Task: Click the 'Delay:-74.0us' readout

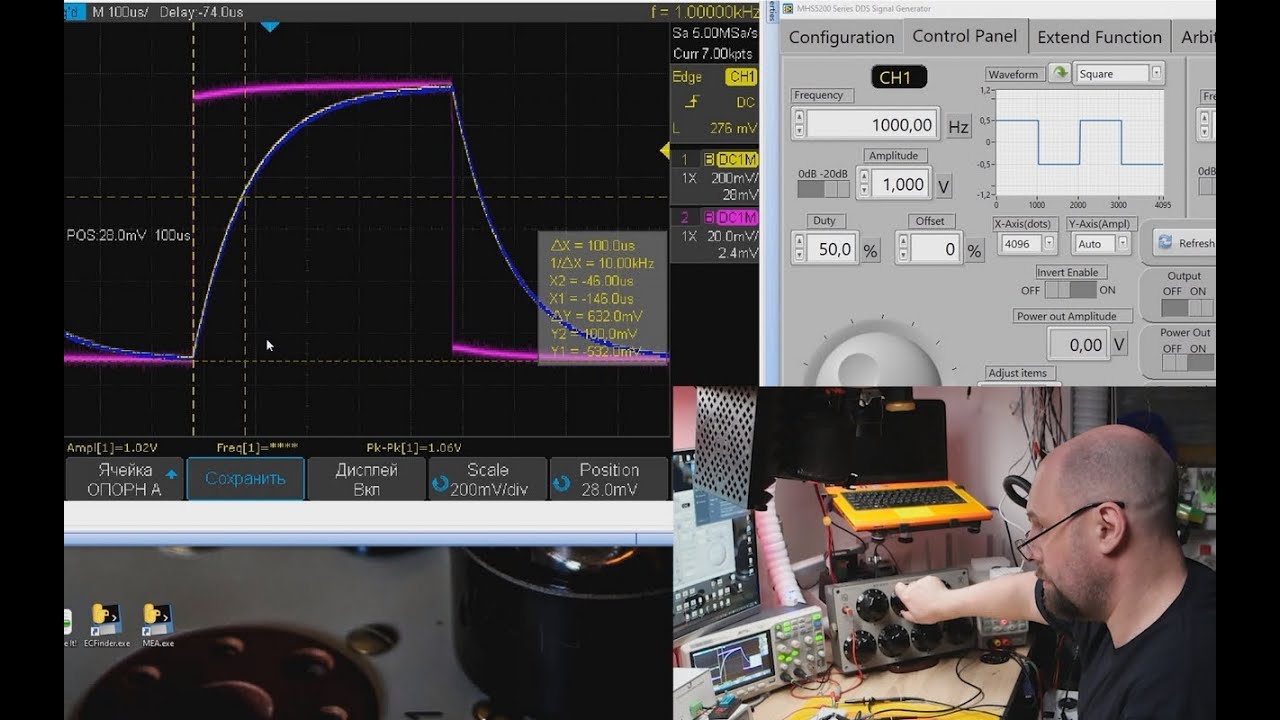Action: point(201,12)
